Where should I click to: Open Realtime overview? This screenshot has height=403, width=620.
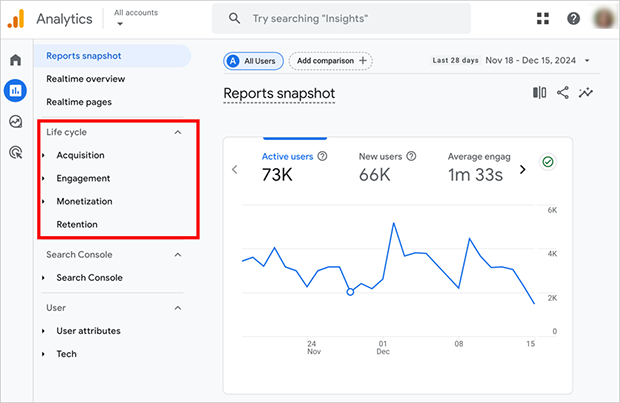pos(85,79)
